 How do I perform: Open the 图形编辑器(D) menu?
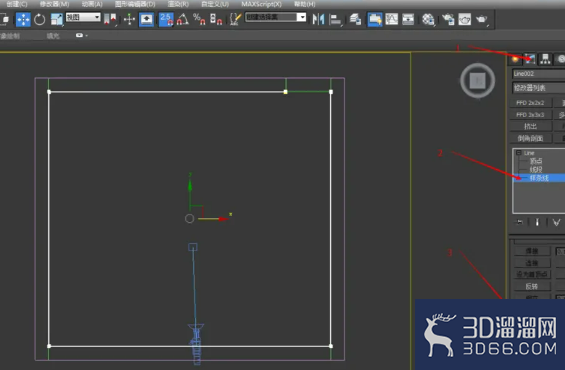coord(135,4)
